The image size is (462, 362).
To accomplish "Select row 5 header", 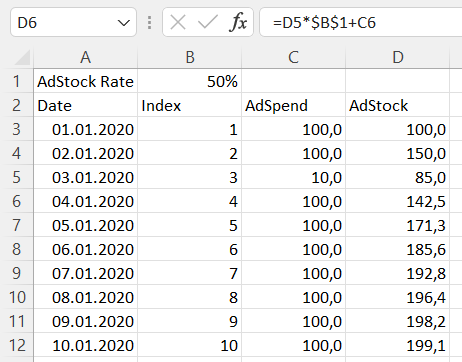I will [17, 177].
